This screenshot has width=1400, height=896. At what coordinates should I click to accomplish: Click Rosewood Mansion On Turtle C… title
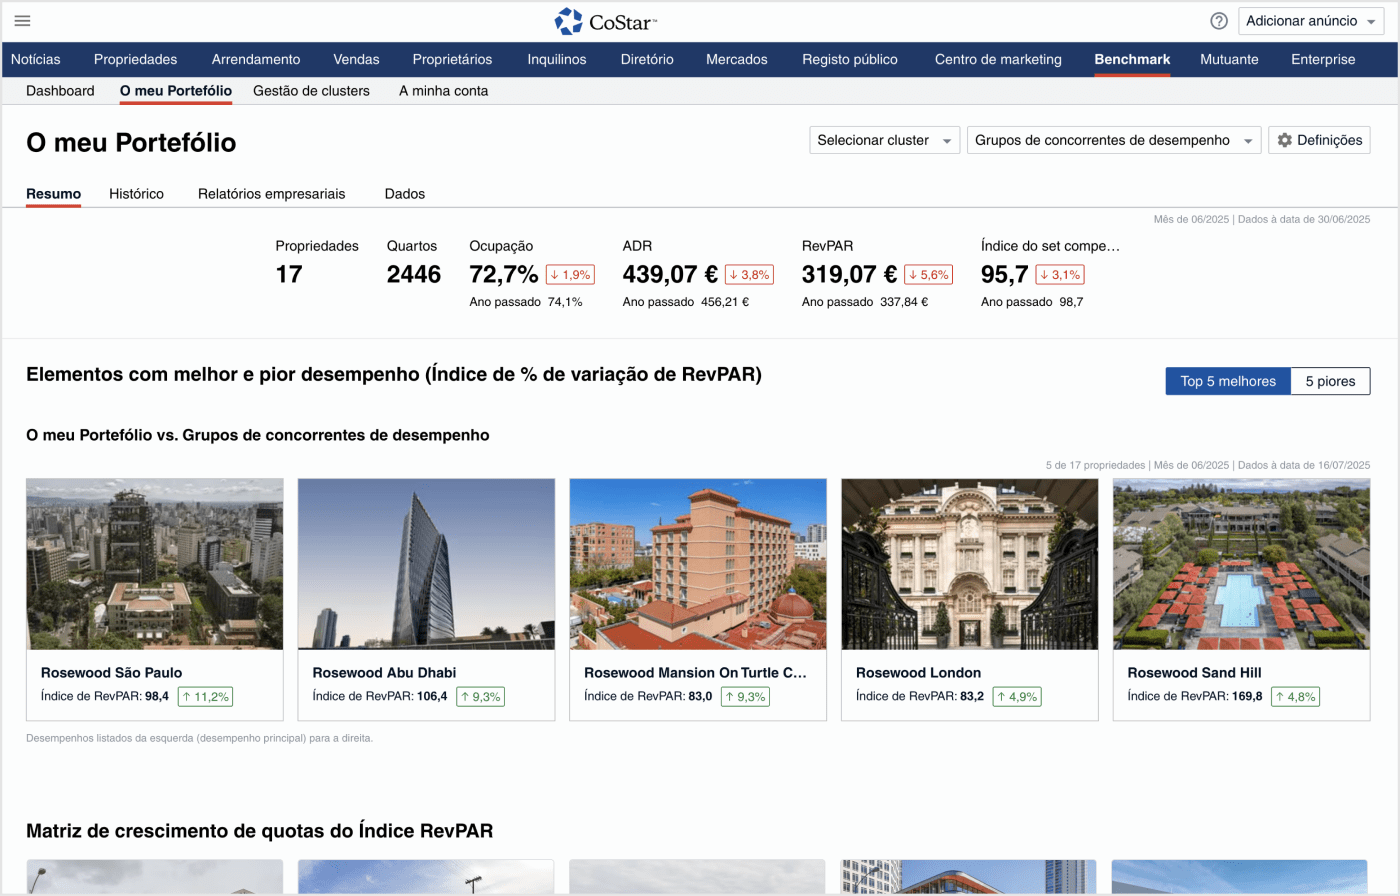coord(695,672)
